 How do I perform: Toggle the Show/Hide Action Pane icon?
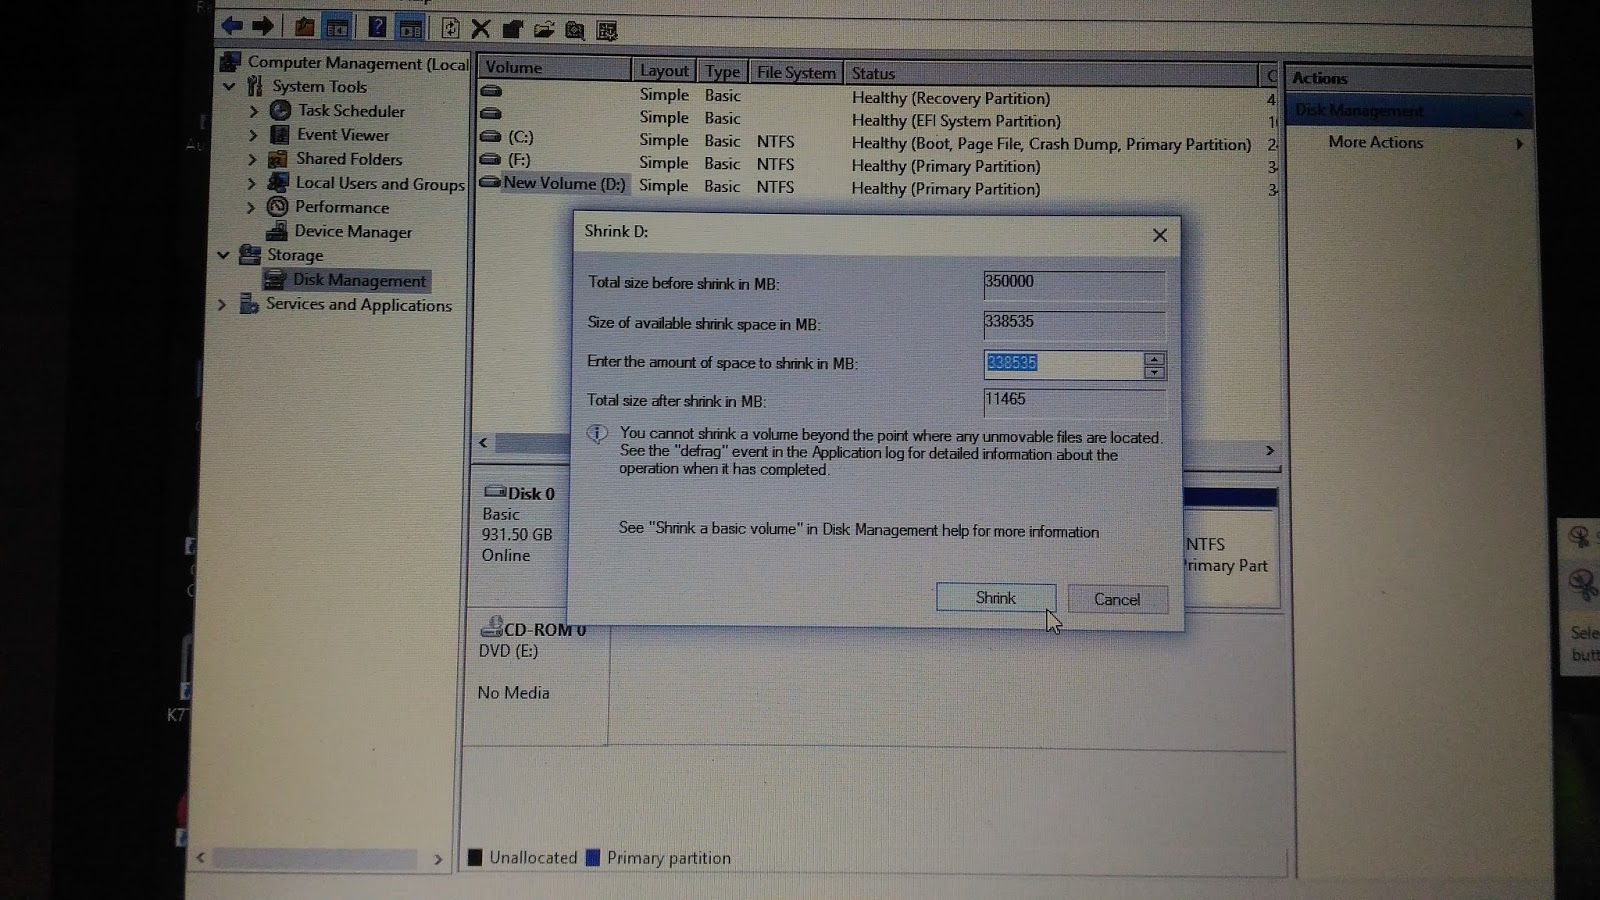[x=410, y=26]
